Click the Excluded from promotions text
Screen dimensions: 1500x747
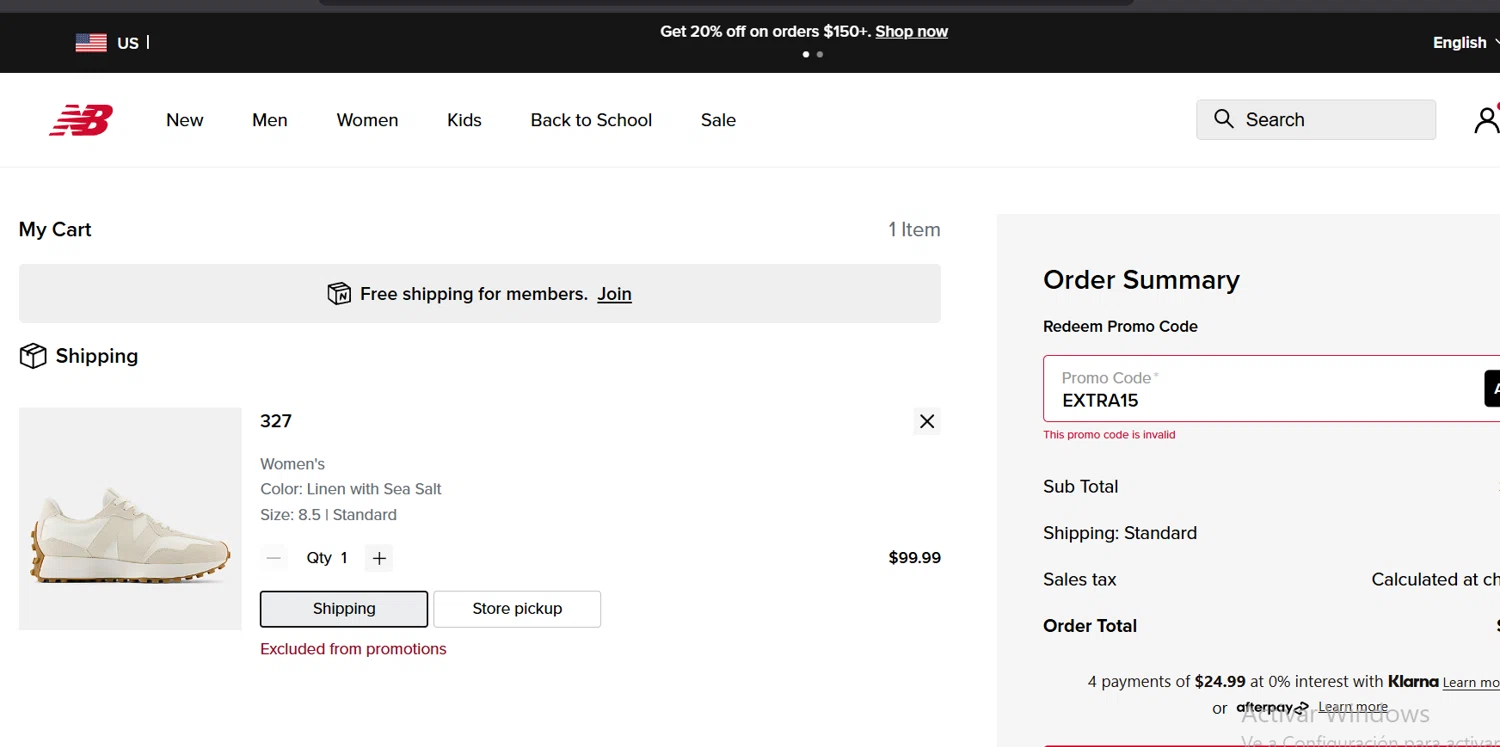(x=353, y=649)
